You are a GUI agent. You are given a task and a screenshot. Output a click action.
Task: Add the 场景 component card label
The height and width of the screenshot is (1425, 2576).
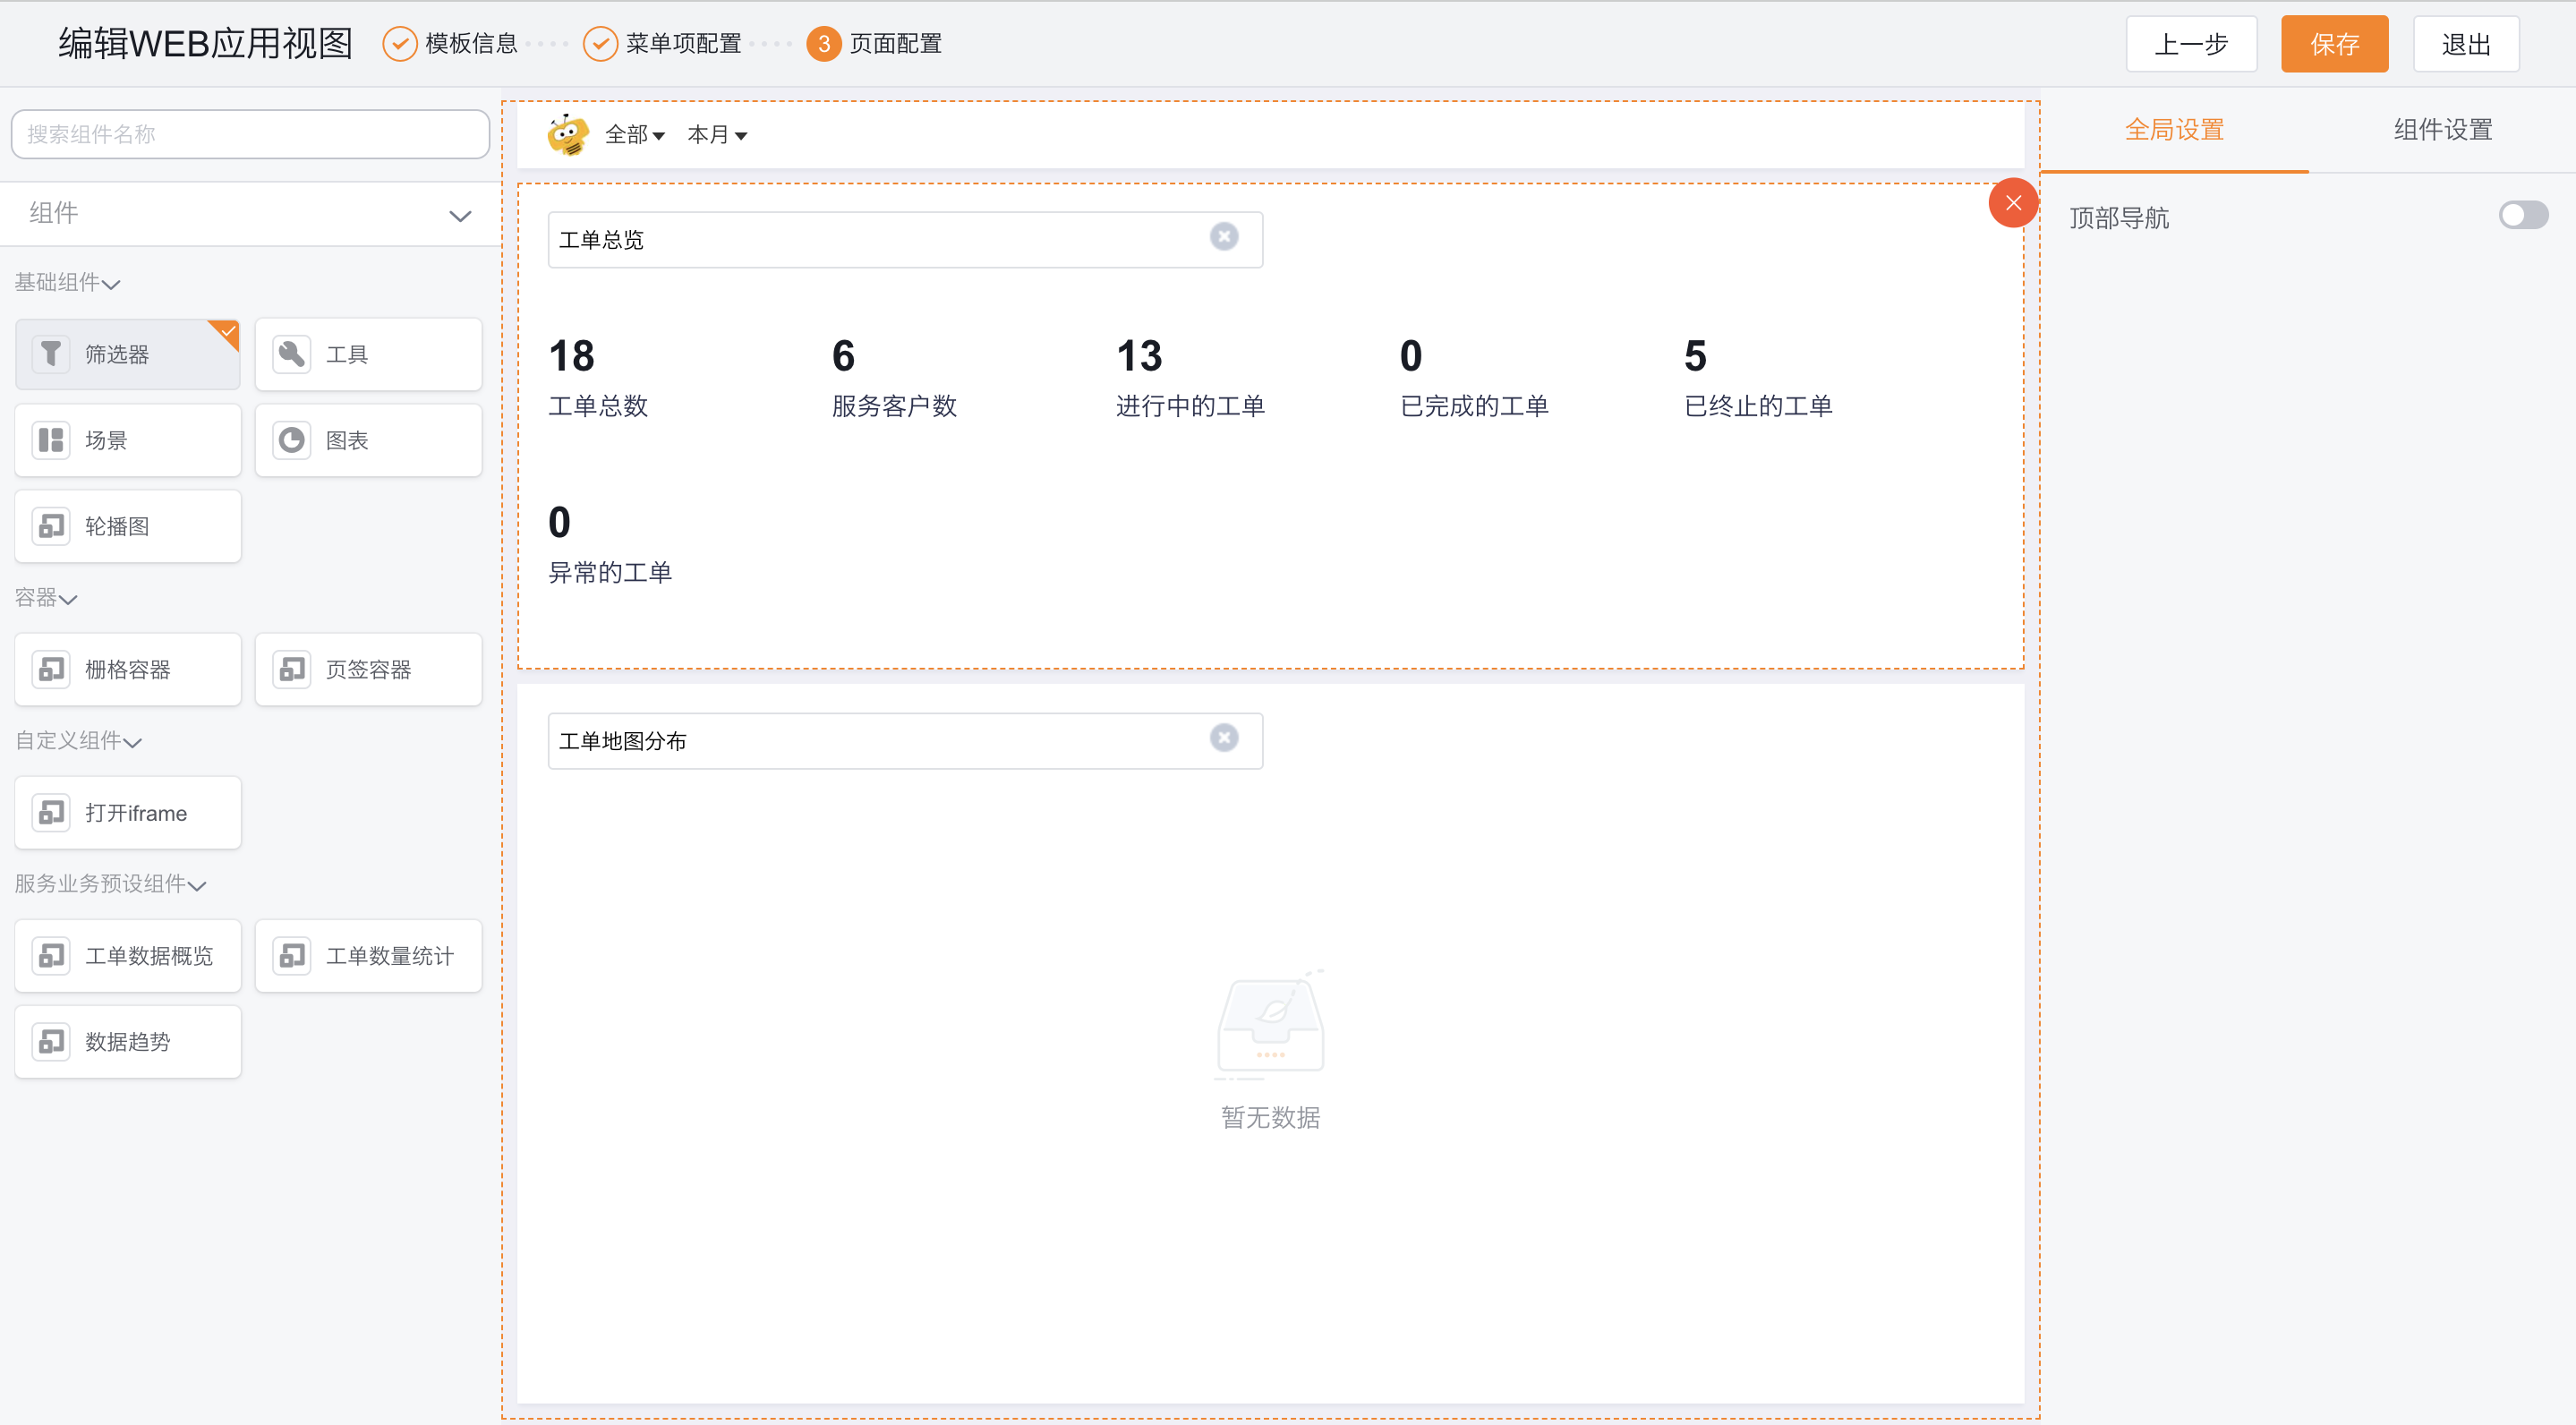(x=106, y=441)
